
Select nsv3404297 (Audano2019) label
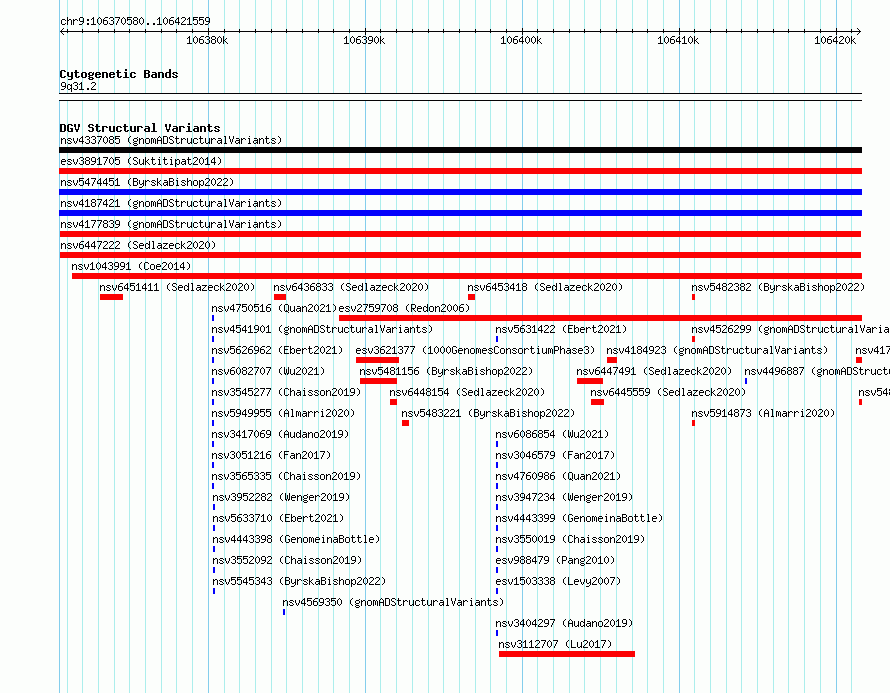564,623
